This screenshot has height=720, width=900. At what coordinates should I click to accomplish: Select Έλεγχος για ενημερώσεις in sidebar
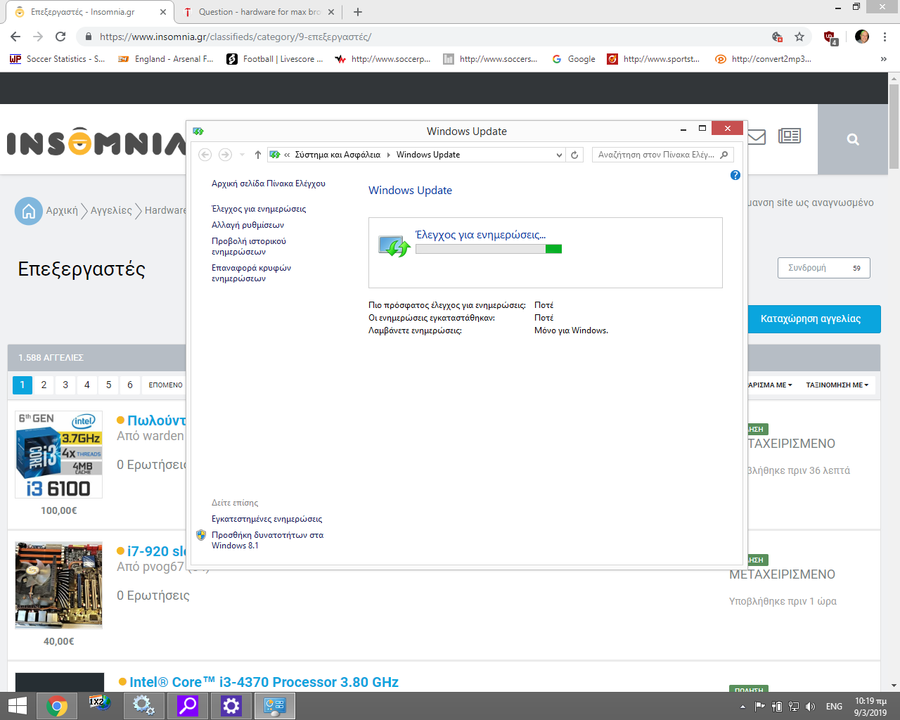point(259,208)
